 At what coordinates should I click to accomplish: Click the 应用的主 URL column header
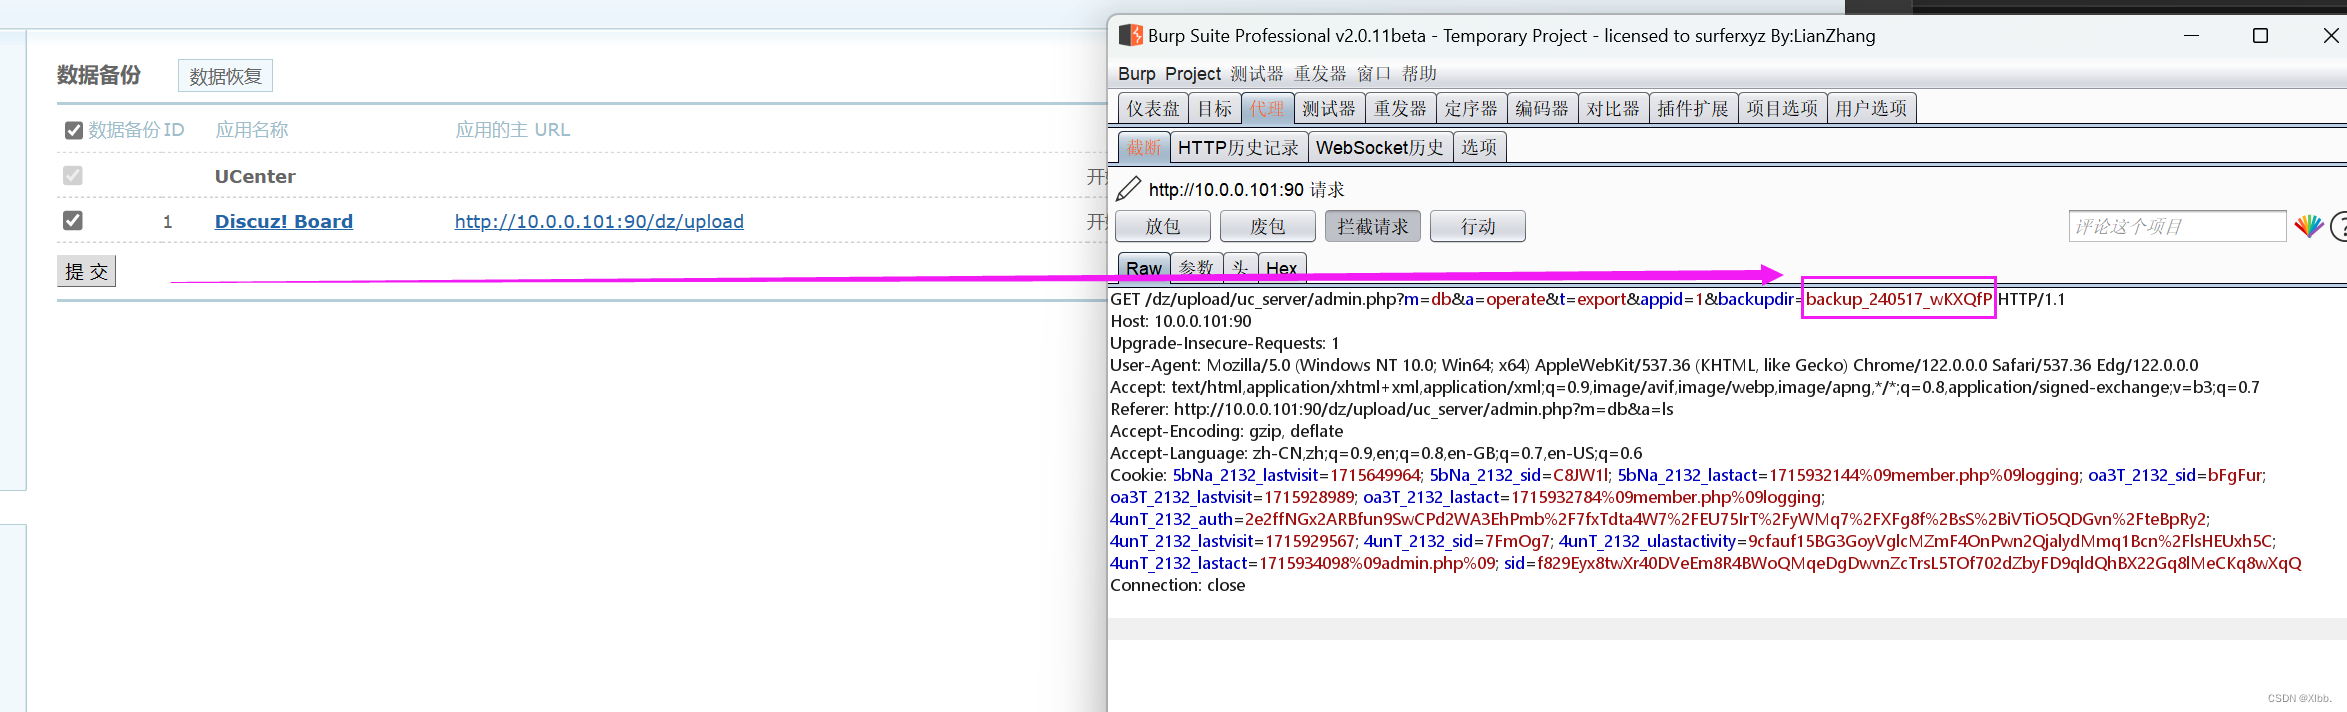click(513, 130)
